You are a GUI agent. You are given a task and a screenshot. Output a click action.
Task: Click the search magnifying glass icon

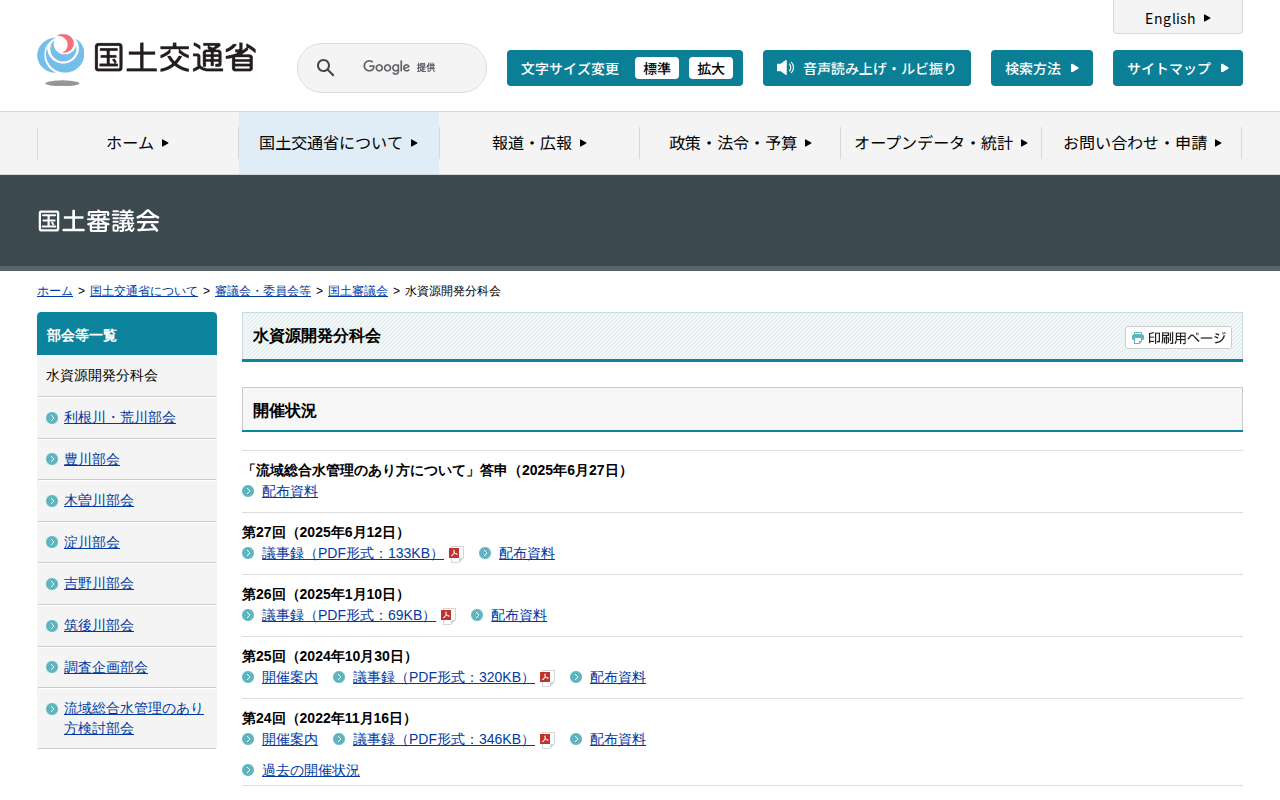[x=325, y=68]
